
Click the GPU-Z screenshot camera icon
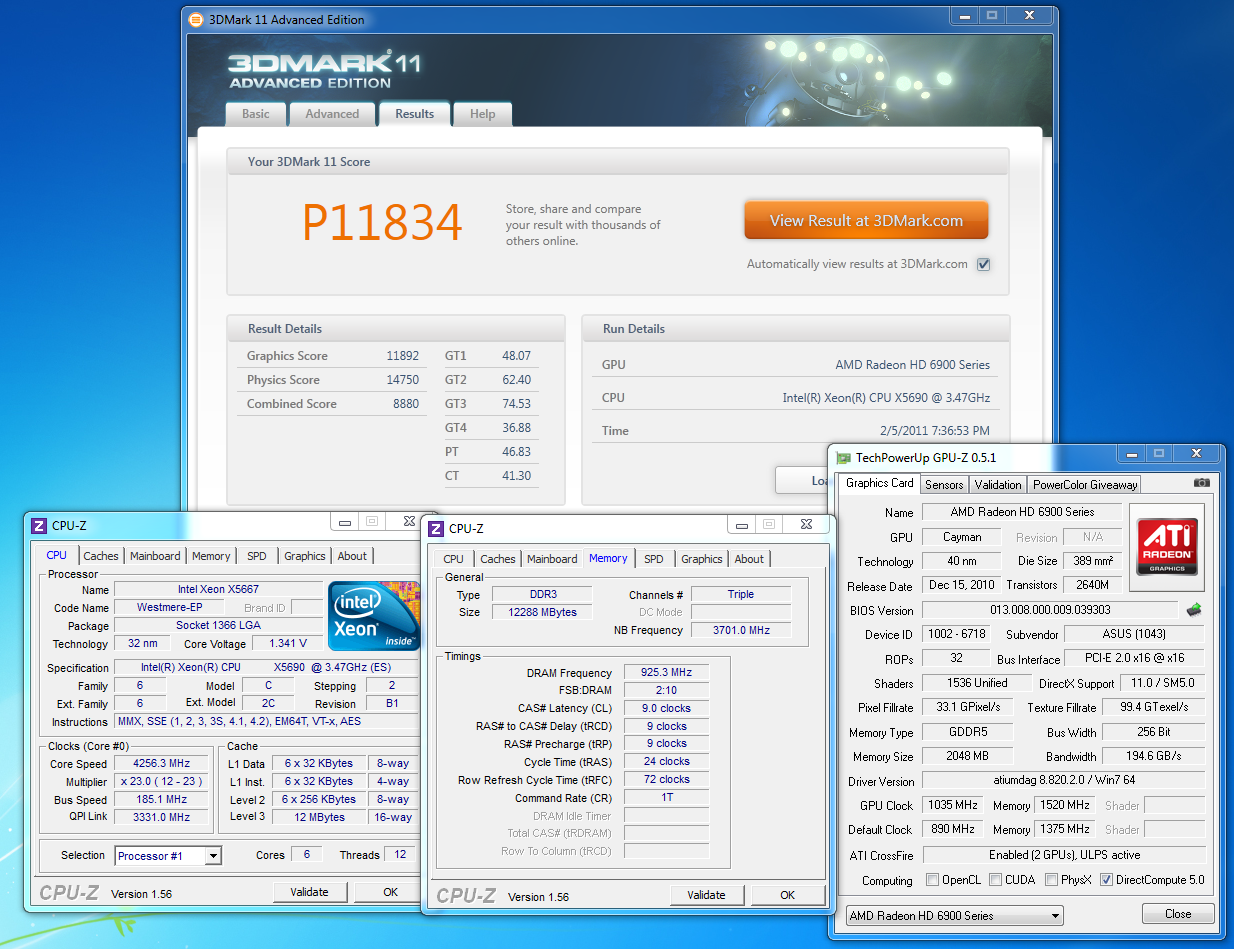(1201, 483)
